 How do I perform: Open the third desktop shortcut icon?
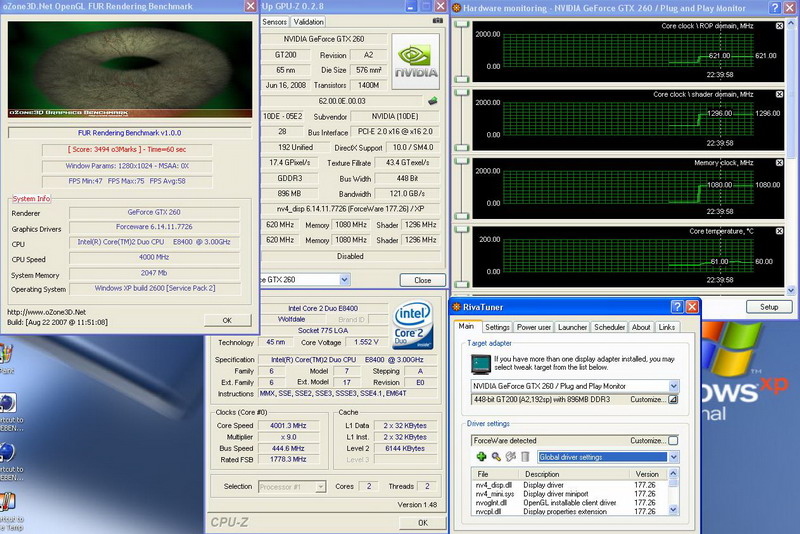pos(7,452)
